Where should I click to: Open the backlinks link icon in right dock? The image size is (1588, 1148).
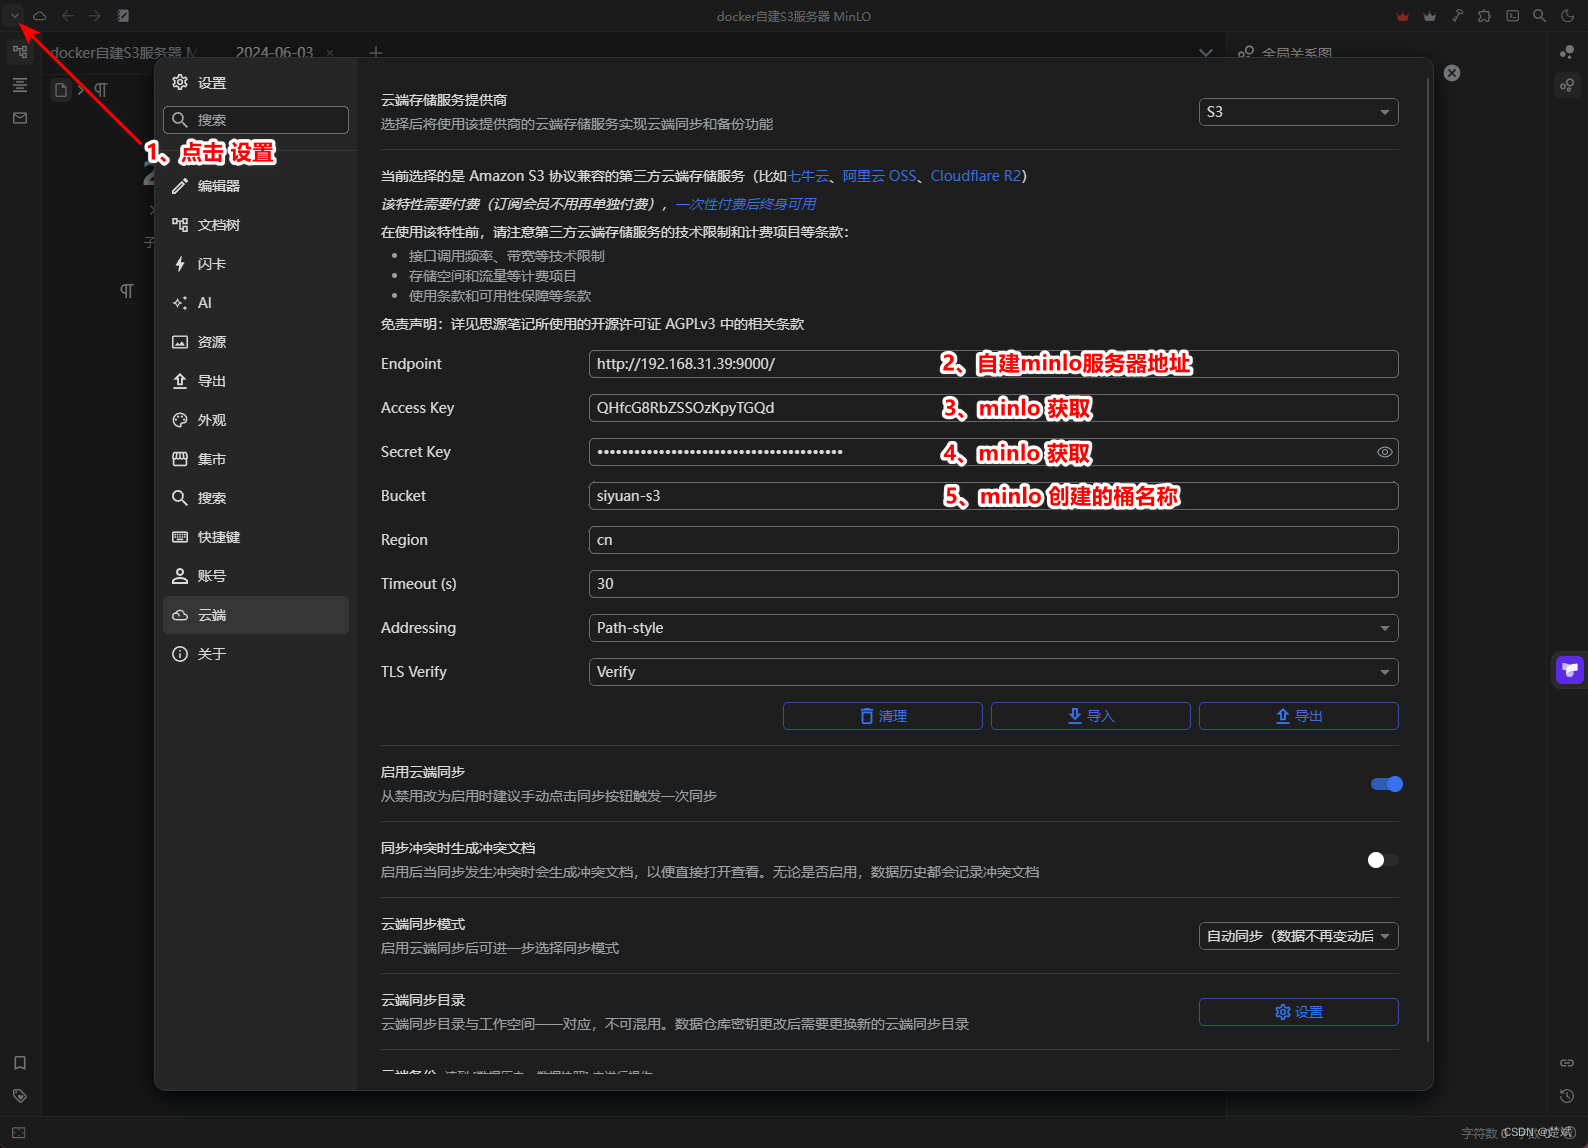point(1567,1063)
